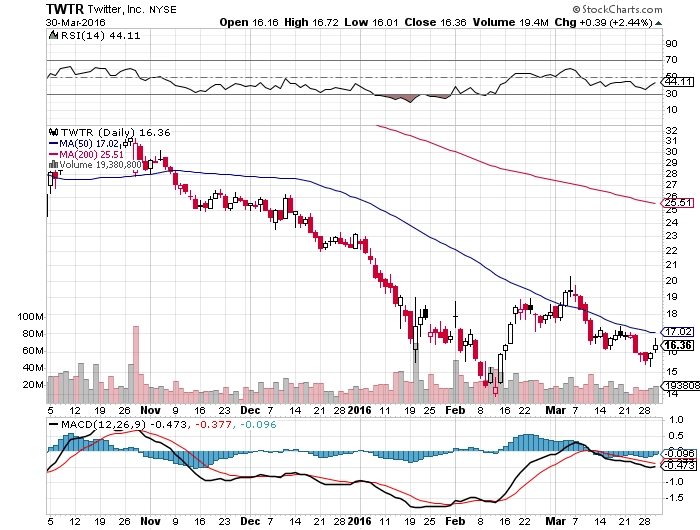700x530 pixels.
Task: Click the 10 label on RSI axis
Action: (671, 110)
